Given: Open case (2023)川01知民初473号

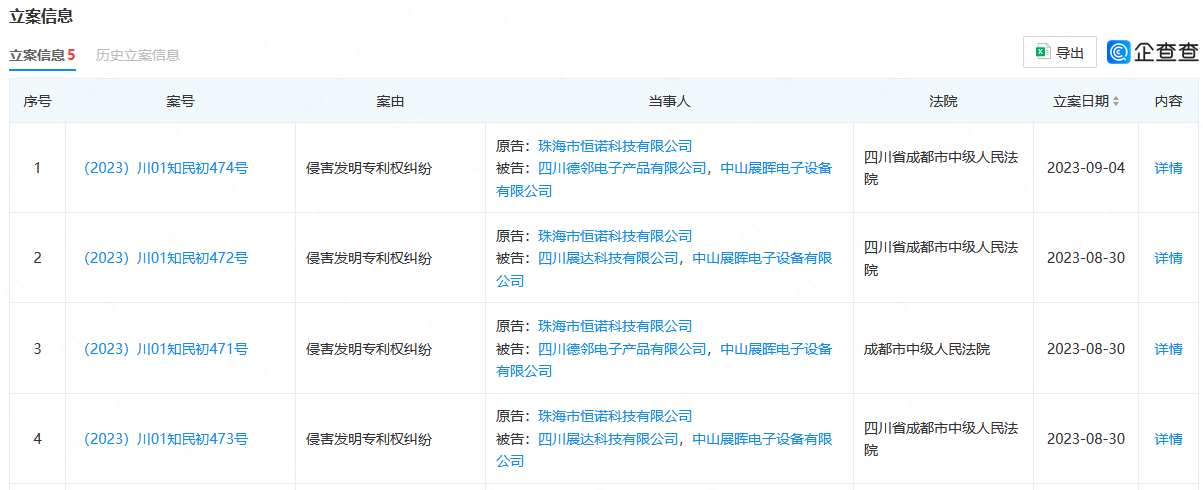Looking at the screenshot, I should point(166,439).
